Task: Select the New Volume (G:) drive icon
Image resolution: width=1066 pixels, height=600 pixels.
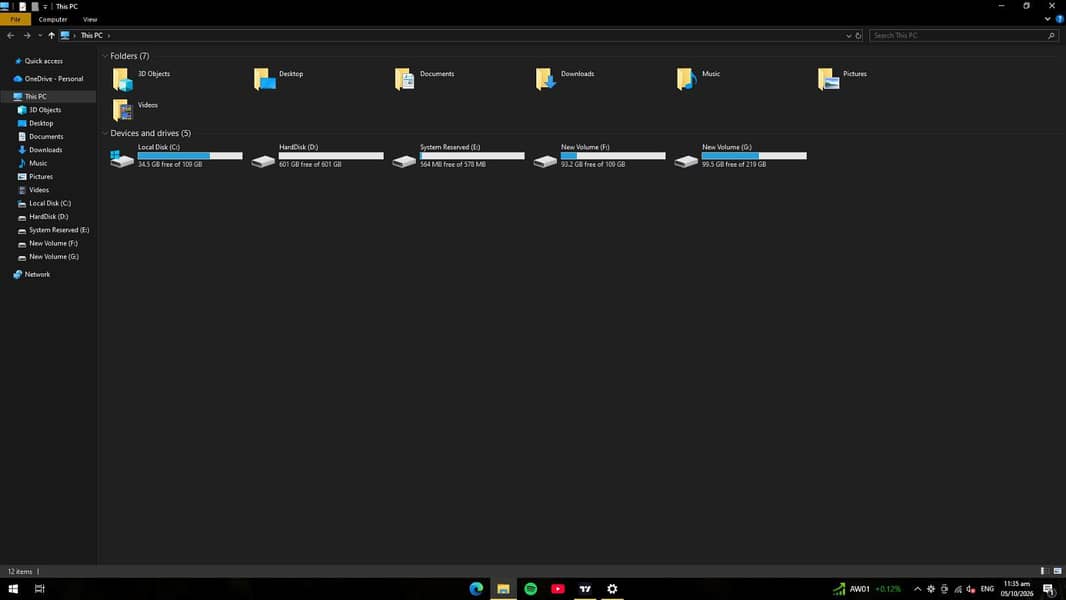Action: pos(686,161)
